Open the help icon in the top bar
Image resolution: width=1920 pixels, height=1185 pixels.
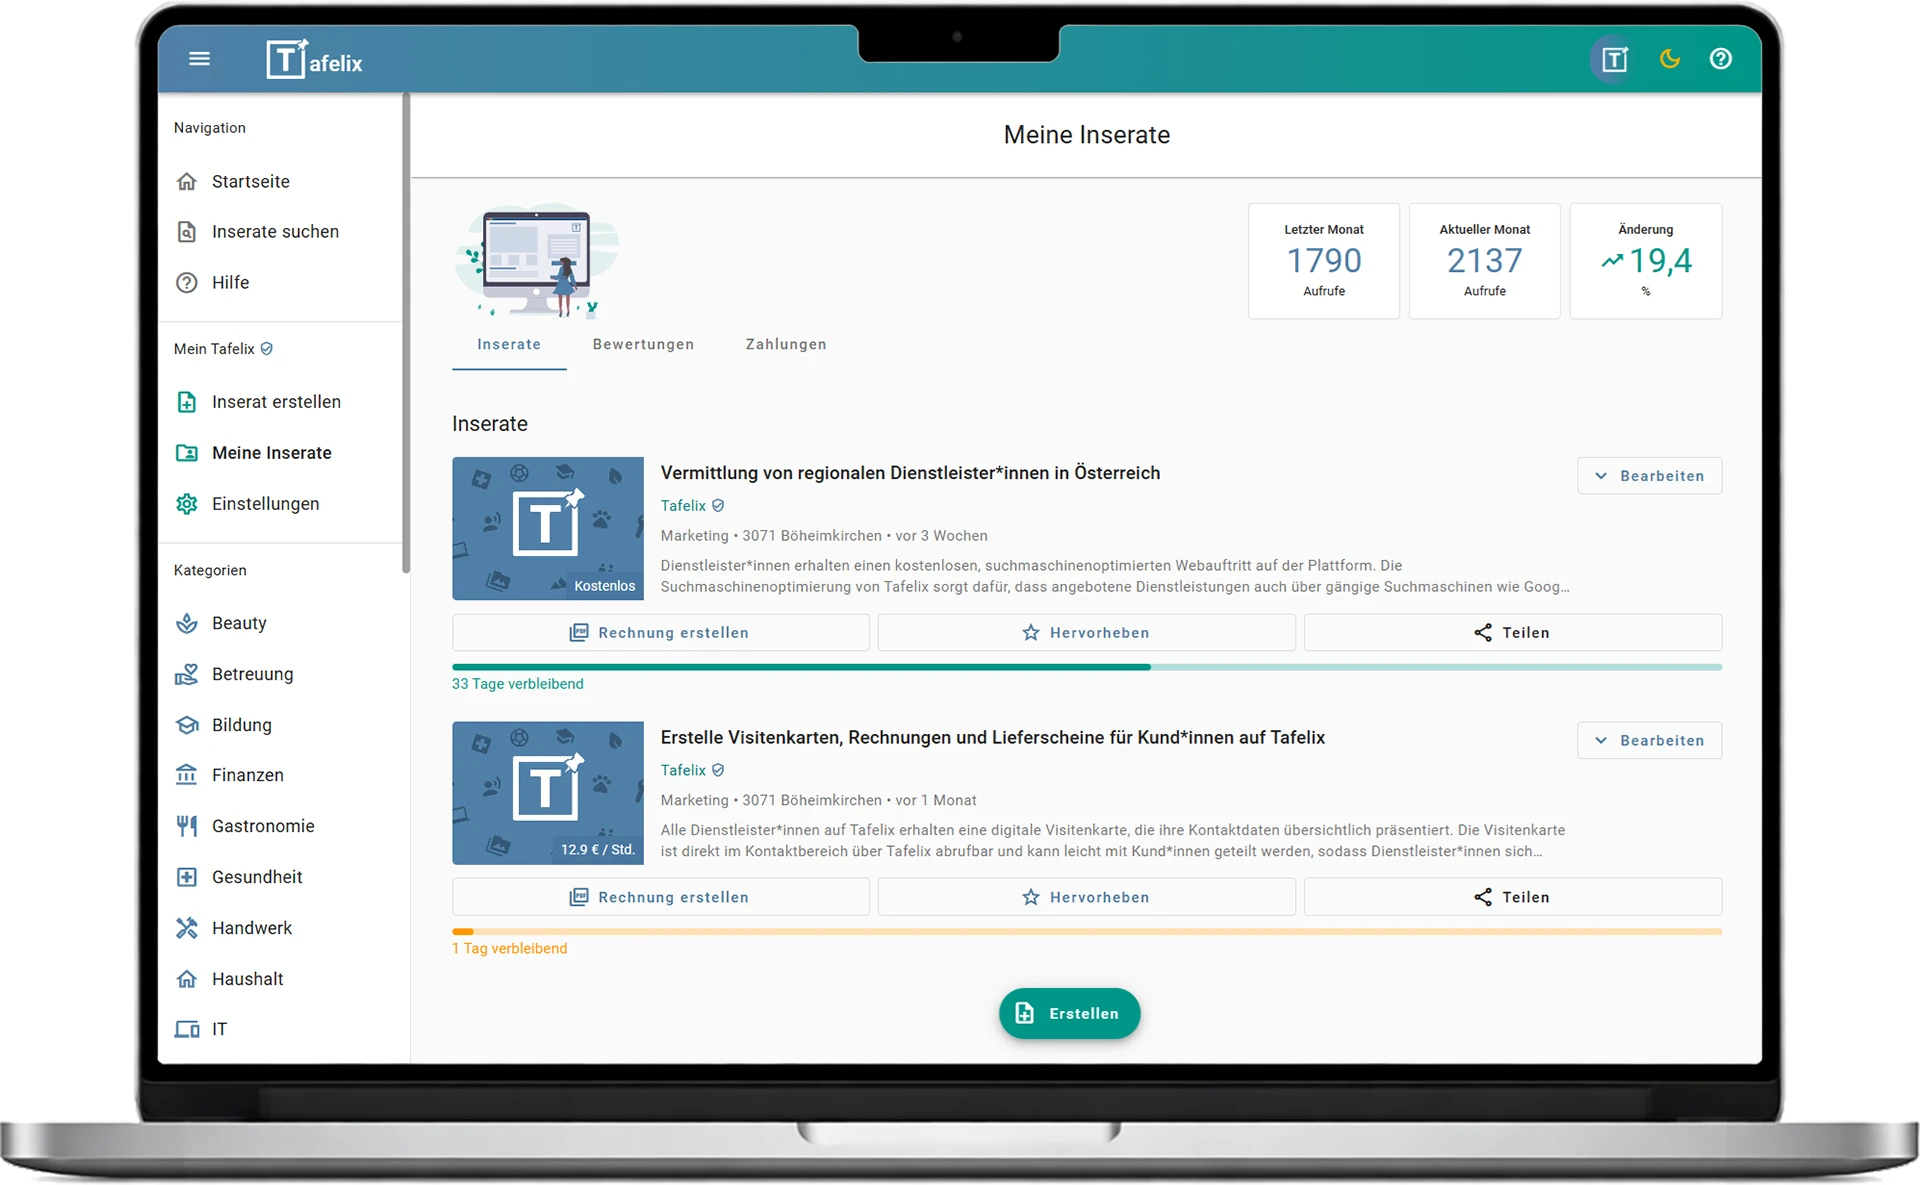pyautogui.click(x=1721, y=59)
